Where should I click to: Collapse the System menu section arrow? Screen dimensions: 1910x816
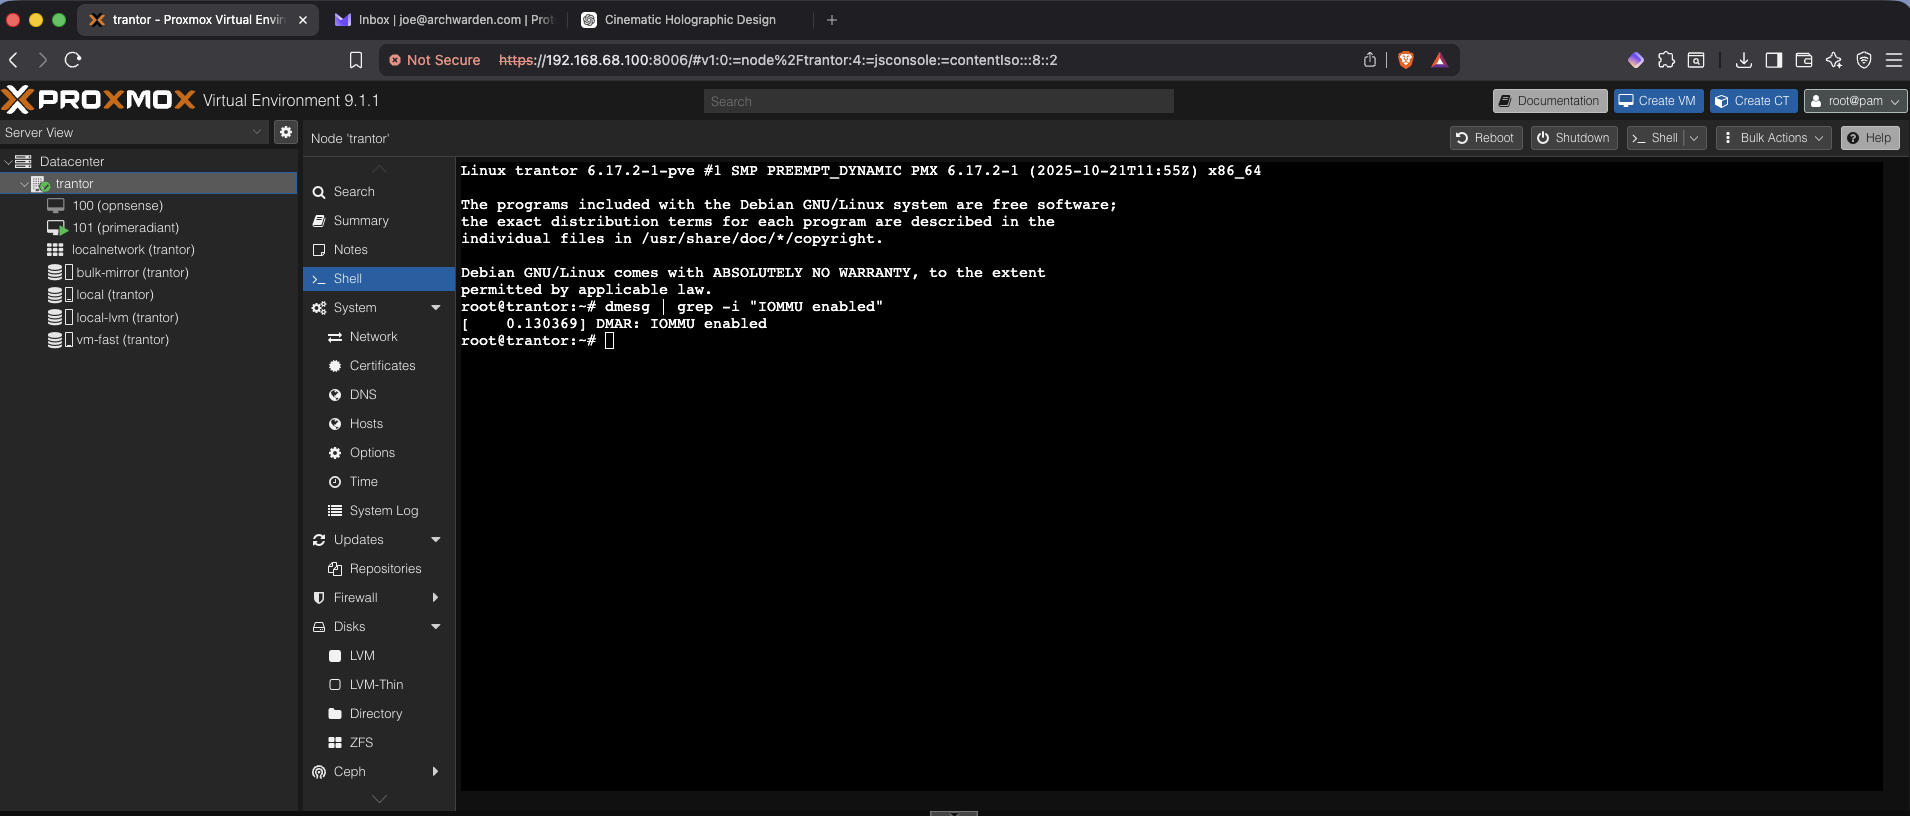pyautogui.click(x=436, y=307)
